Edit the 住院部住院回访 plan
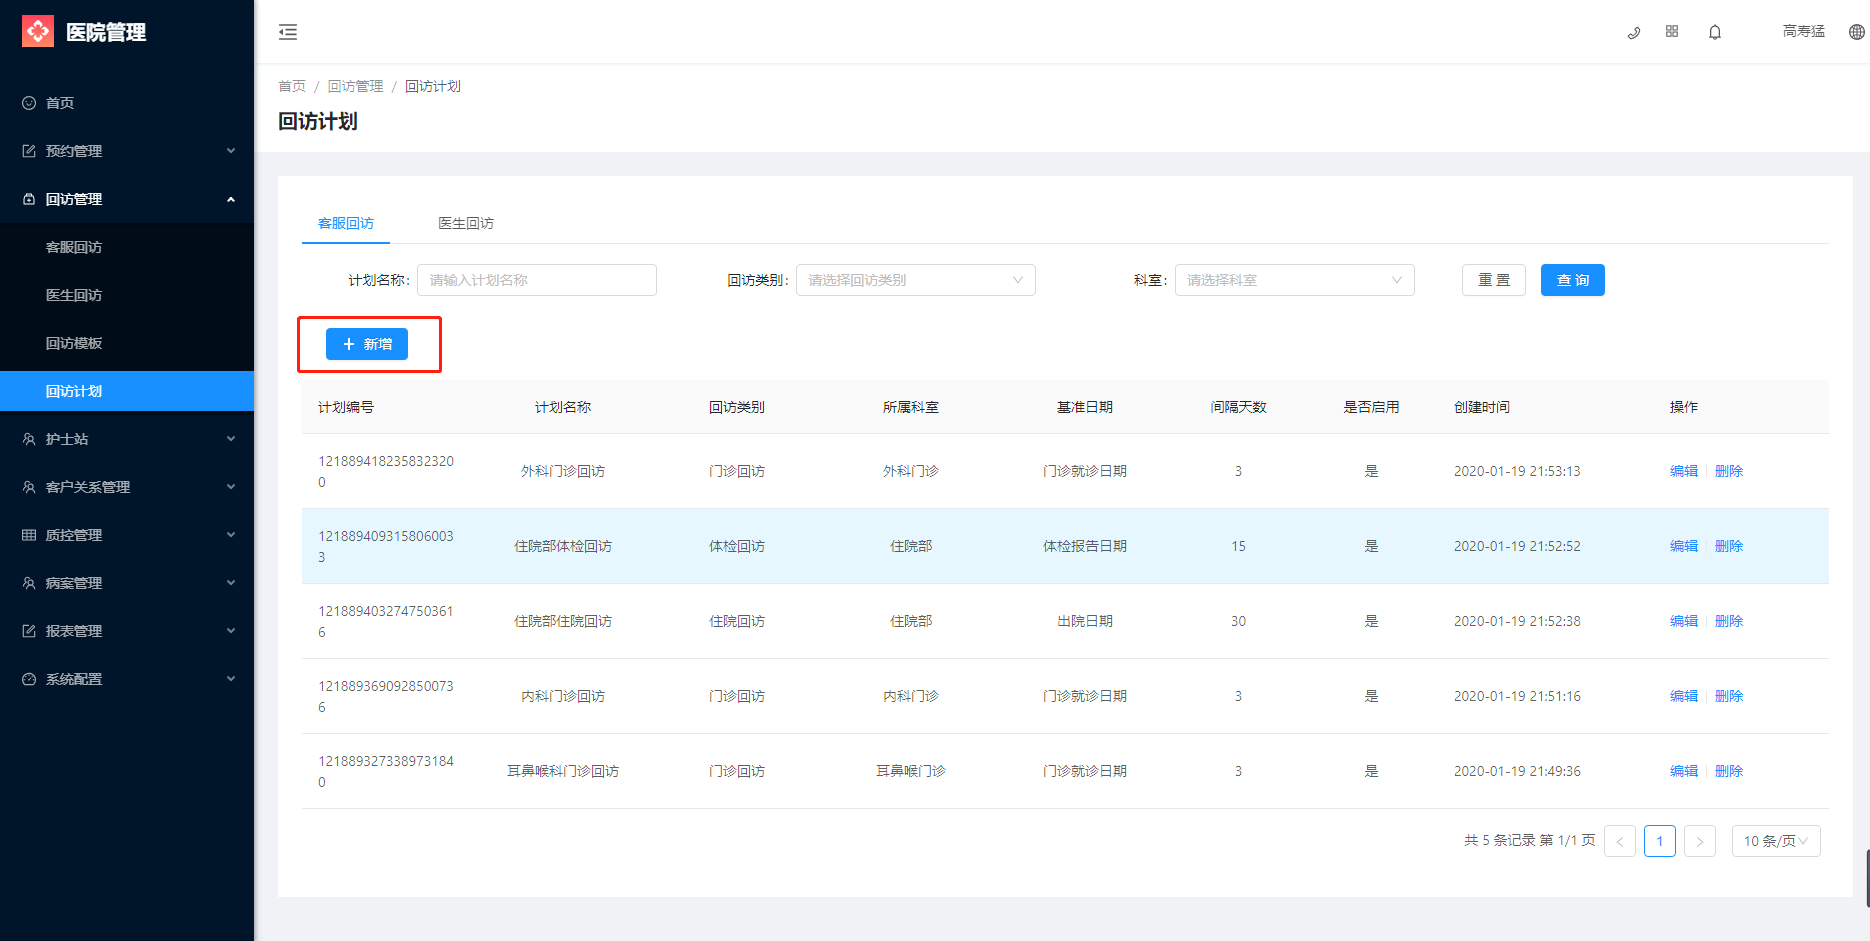The height and width of the screenshot is (941, 1870). pyautogui.click(x=1684, y=621)
